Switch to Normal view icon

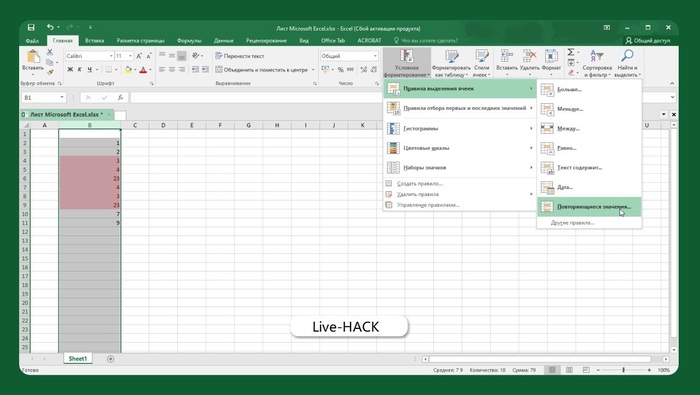click(x=552, y=370)
